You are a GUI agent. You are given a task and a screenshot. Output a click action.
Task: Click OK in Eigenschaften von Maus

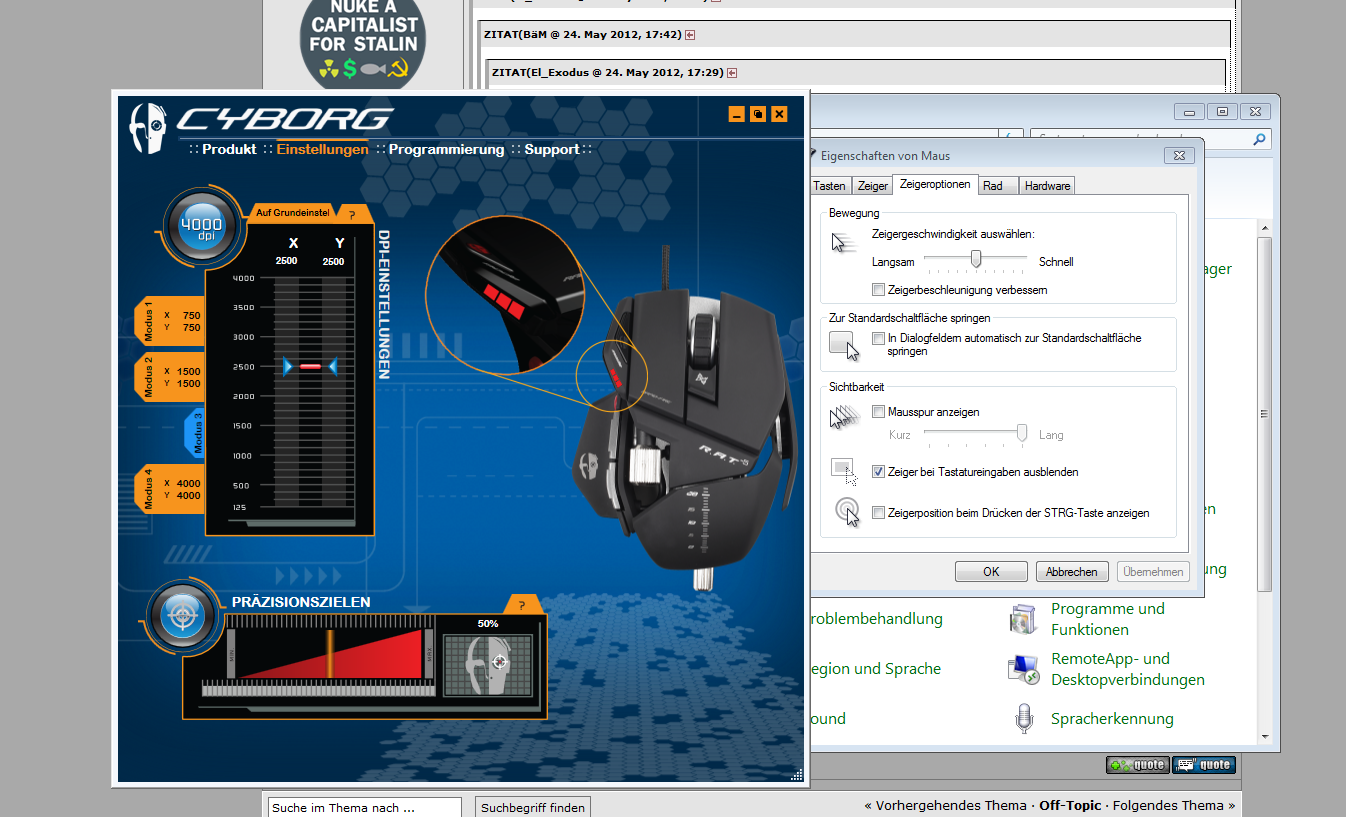tap(991, 572)
